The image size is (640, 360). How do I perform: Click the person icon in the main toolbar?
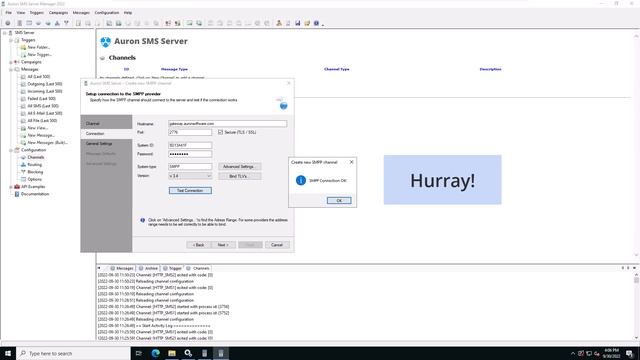pos(279,23)
